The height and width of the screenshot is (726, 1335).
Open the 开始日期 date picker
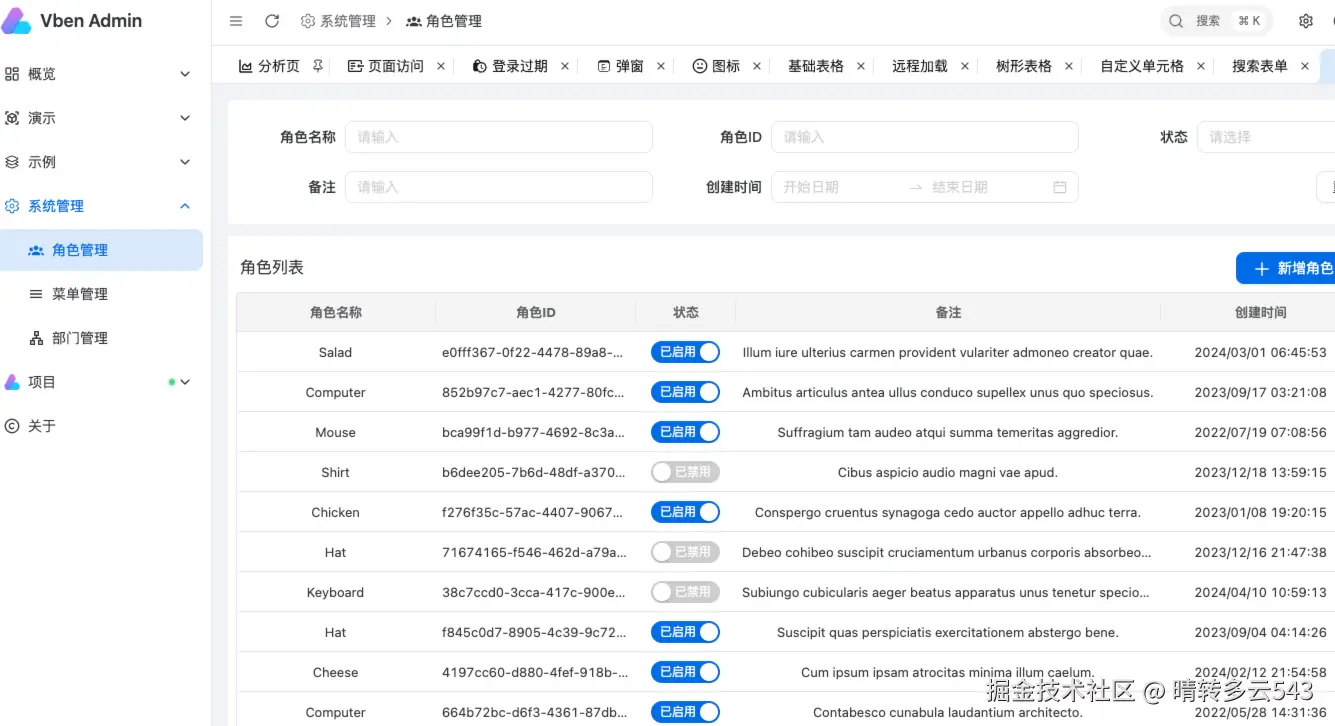click(x=840, y=187)
